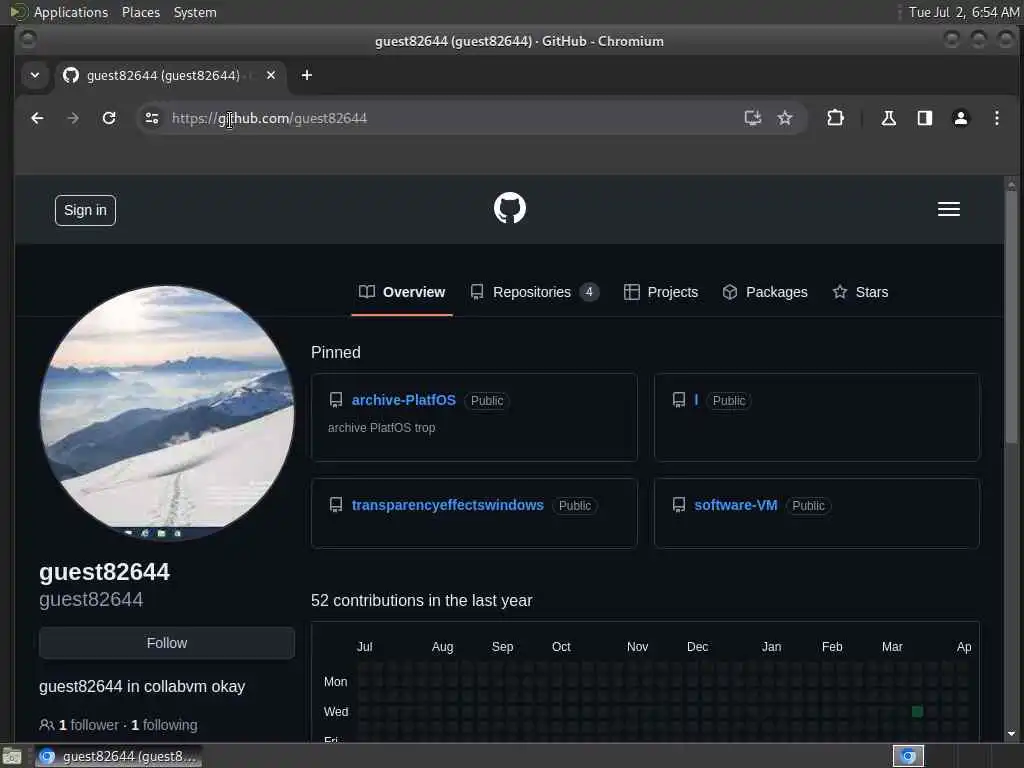This screenshot has width=1024, height=768.
Task: Click the Chromium taskbar window button
Action: (x=118, y=756)
